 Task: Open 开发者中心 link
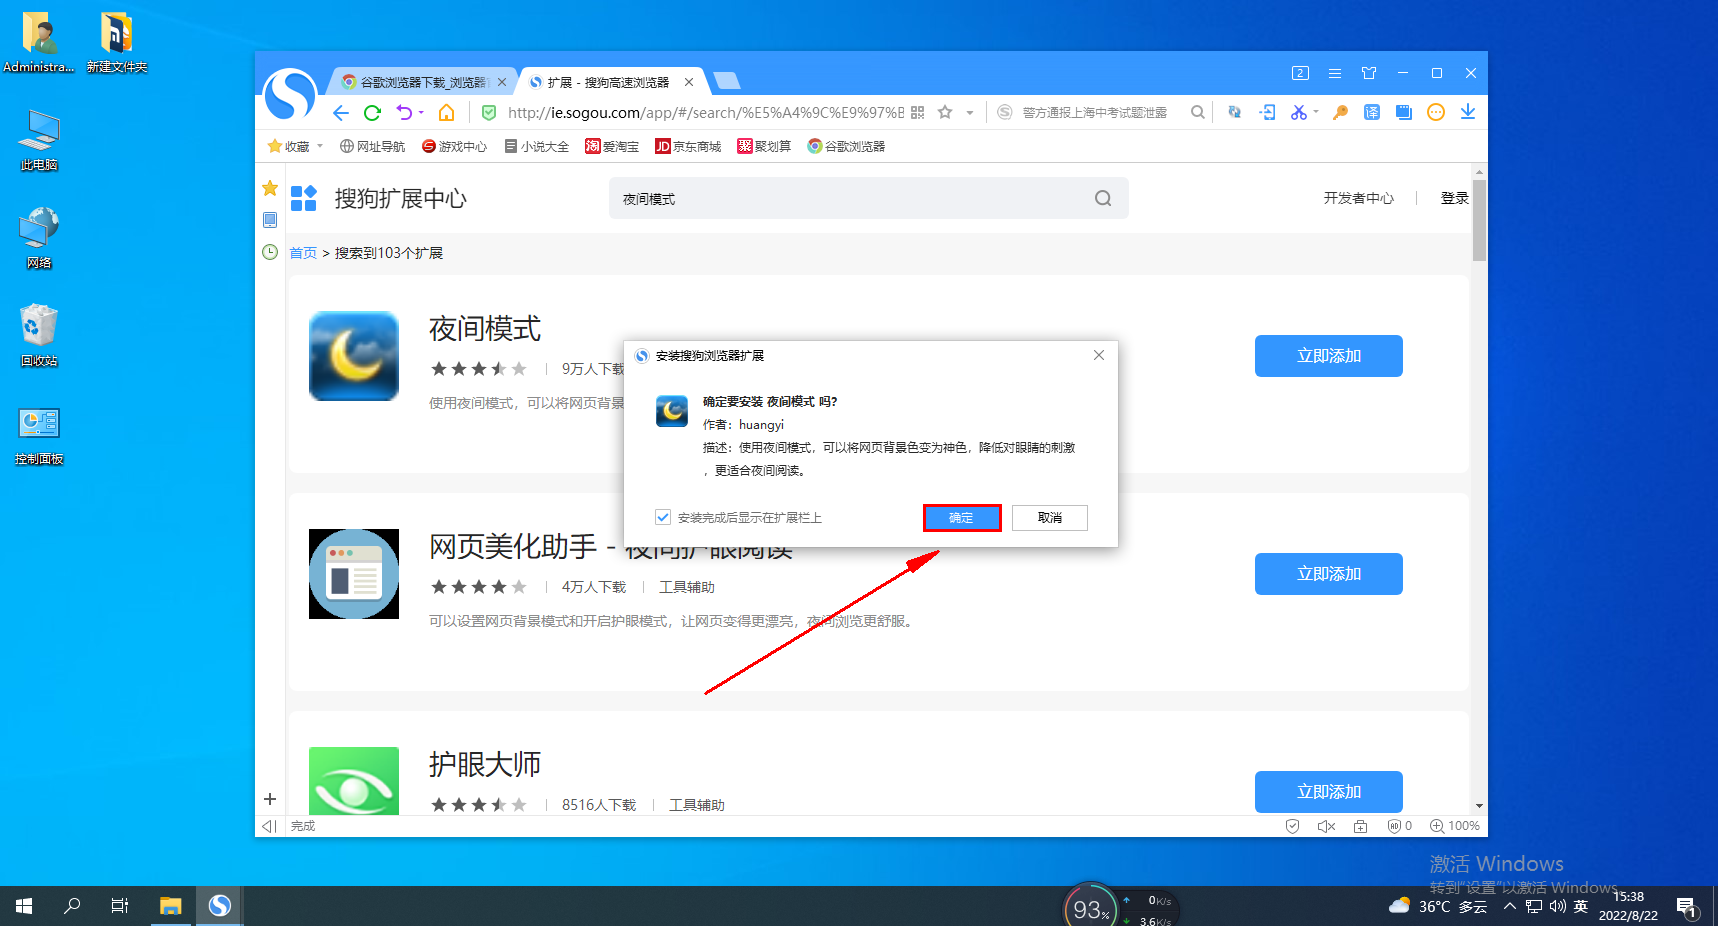pos(1358,198)
